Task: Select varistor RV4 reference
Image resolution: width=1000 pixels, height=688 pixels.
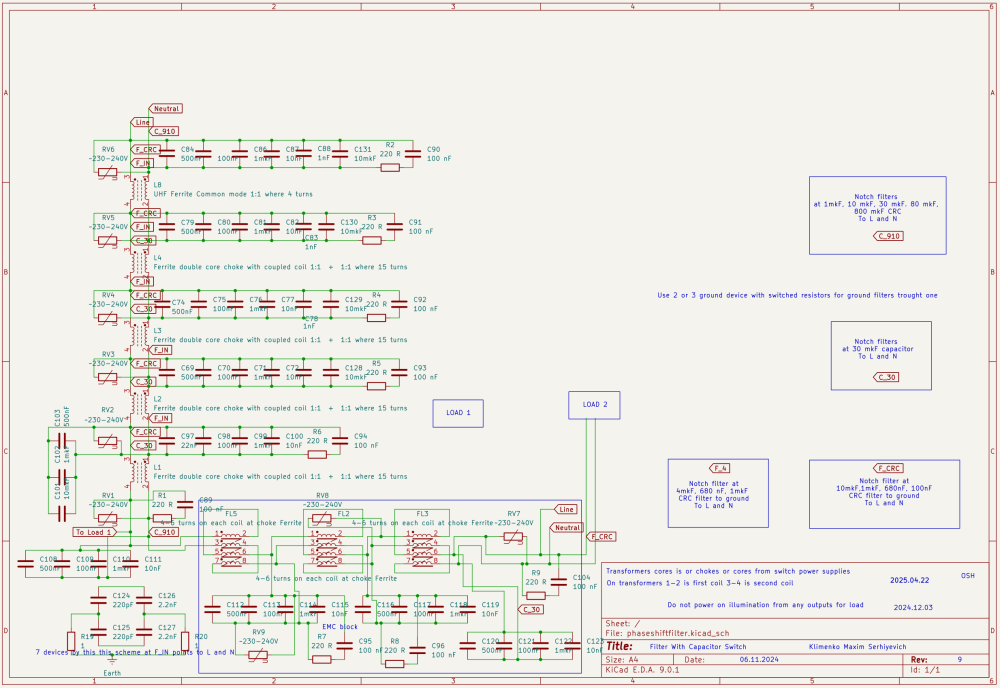Action: (x=108, y=296)
